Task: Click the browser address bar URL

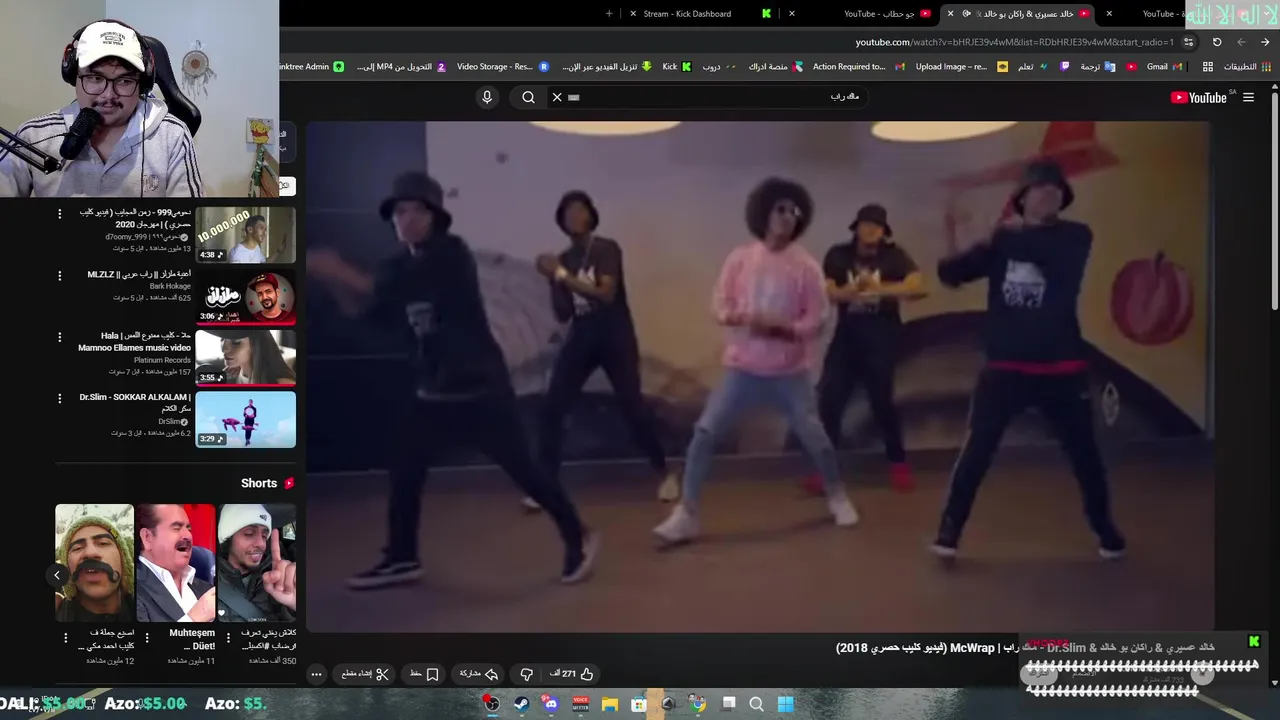Action: pos(1014,42)
